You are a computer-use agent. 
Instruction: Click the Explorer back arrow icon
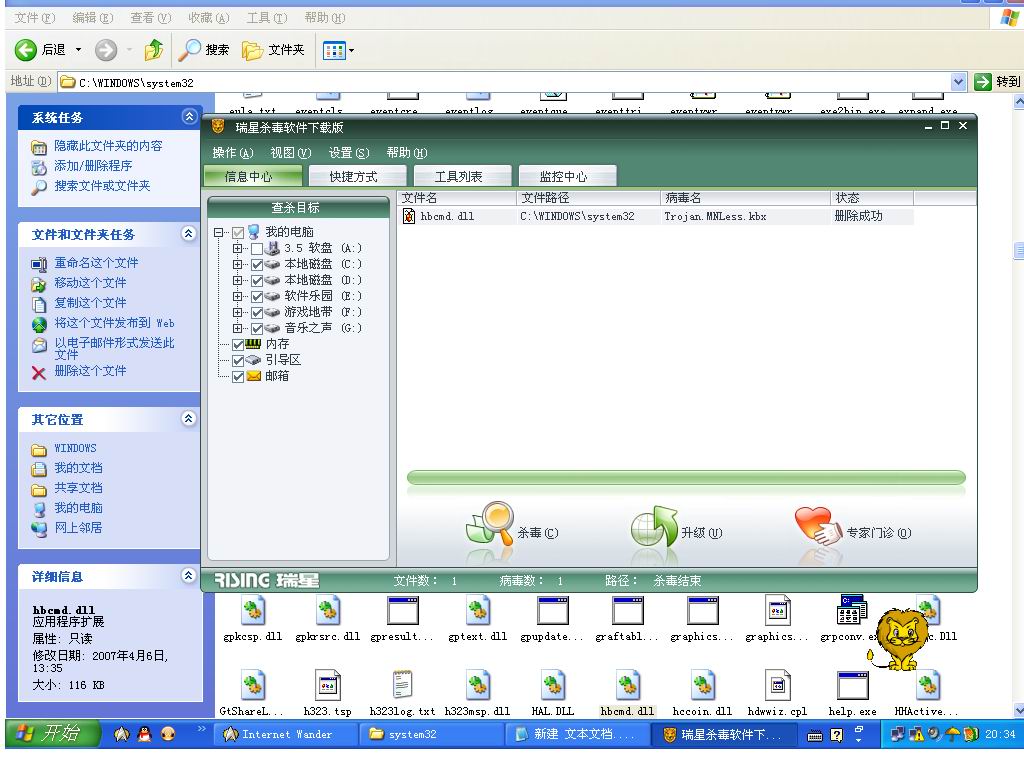(25, 50)
